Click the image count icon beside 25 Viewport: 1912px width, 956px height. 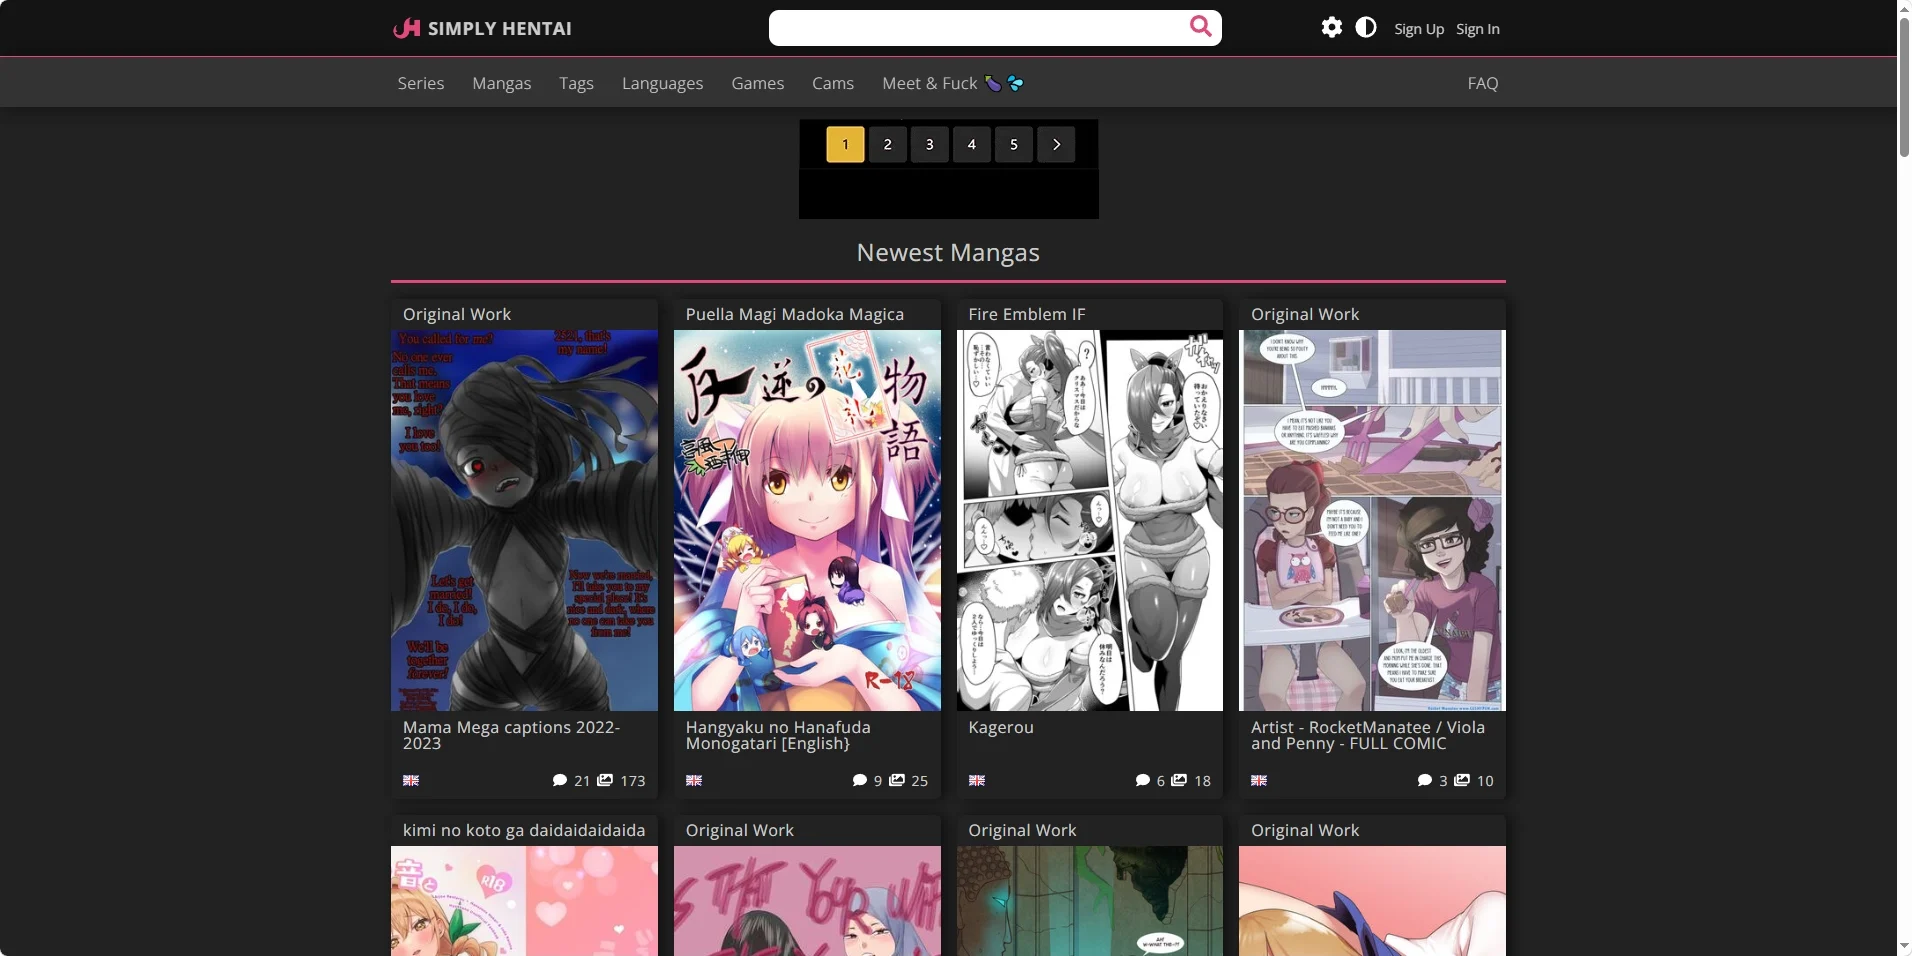tap(897, 780)
